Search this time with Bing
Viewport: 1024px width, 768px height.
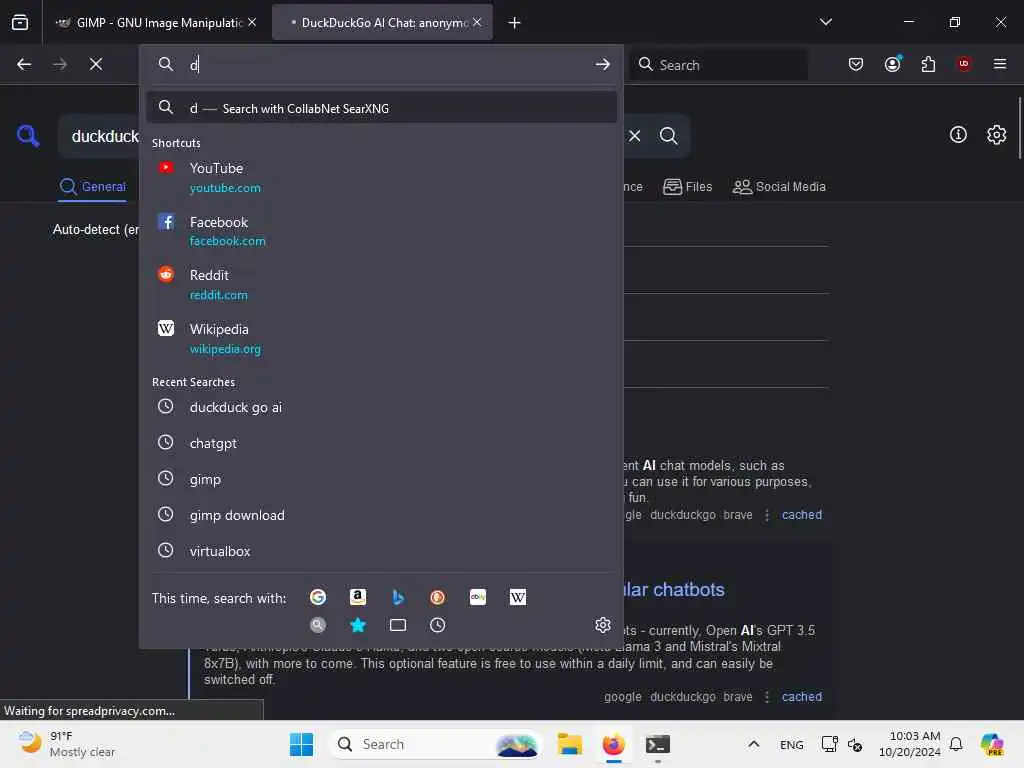click(398, 597)
